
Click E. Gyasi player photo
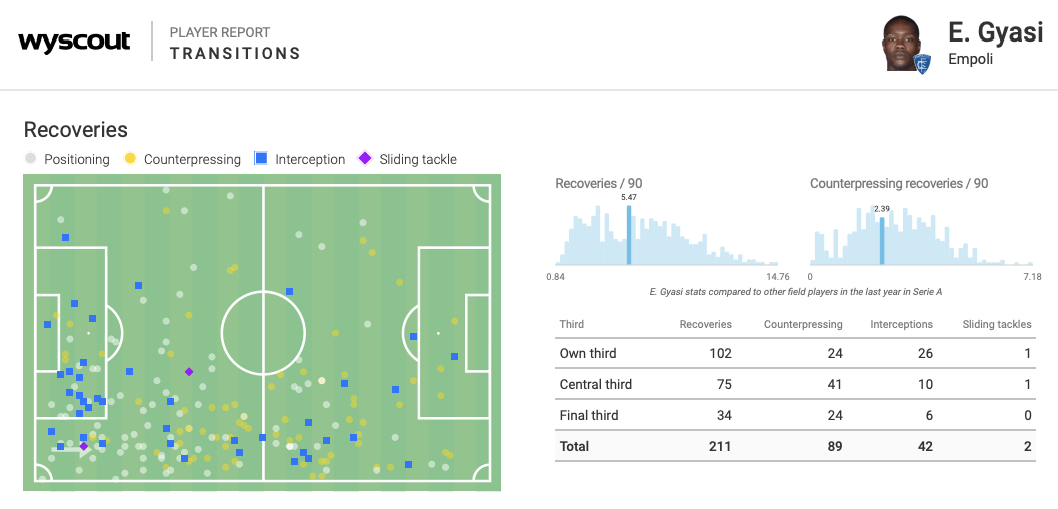pyautogui.click(x=903, y=42)
